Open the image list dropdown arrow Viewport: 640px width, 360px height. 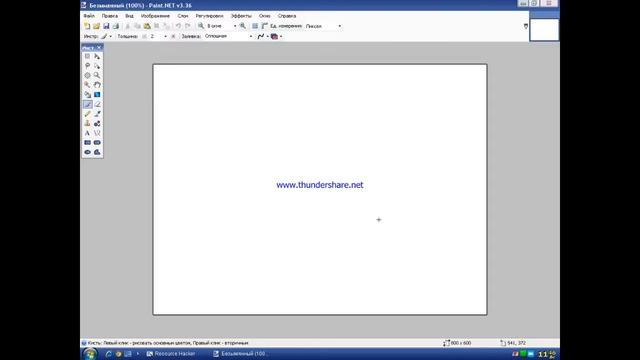coord(526,26)
